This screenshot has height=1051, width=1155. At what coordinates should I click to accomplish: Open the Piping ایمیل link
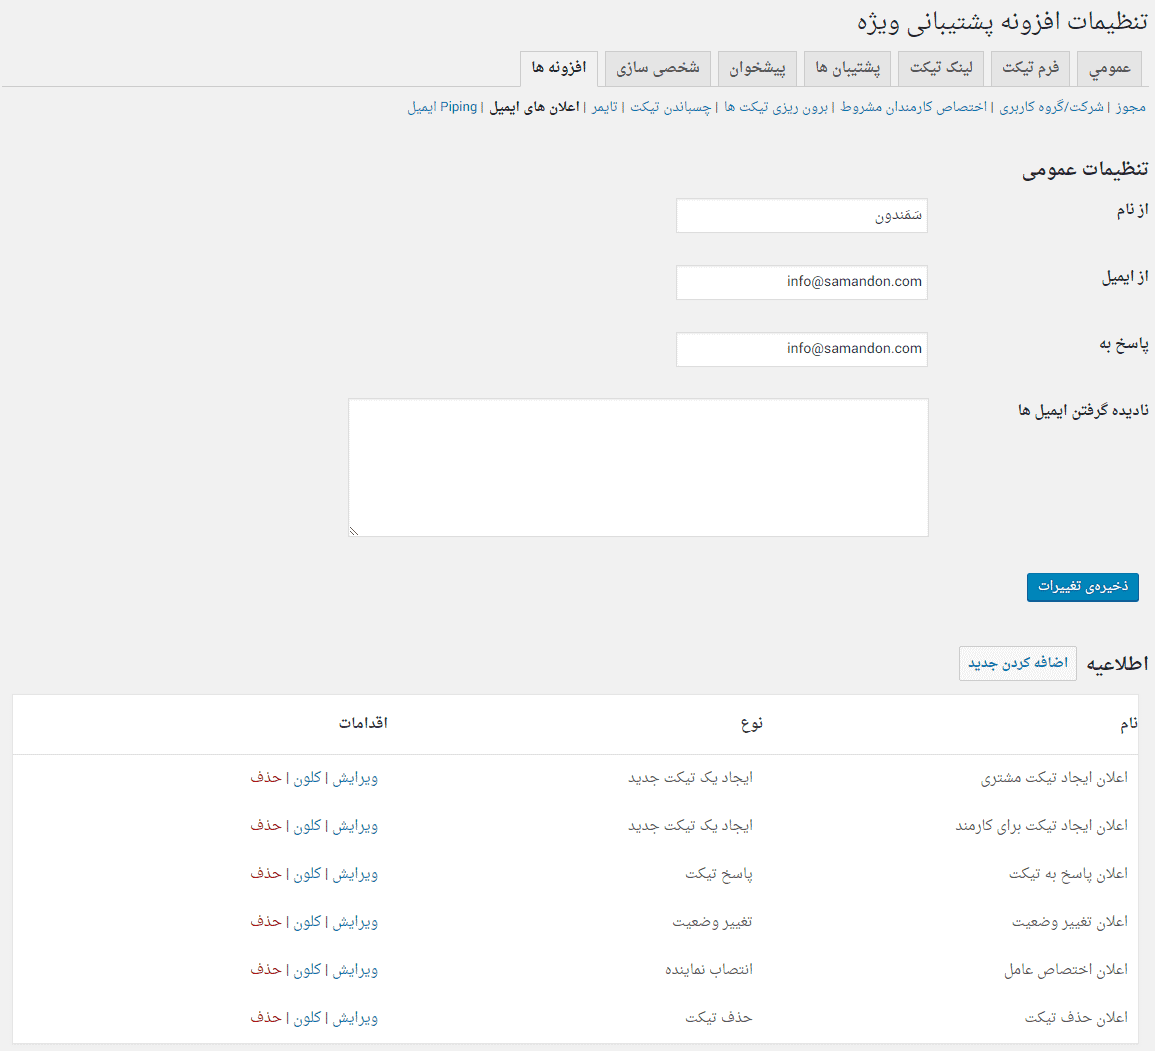pyautogui.click(x=442, y=107)
